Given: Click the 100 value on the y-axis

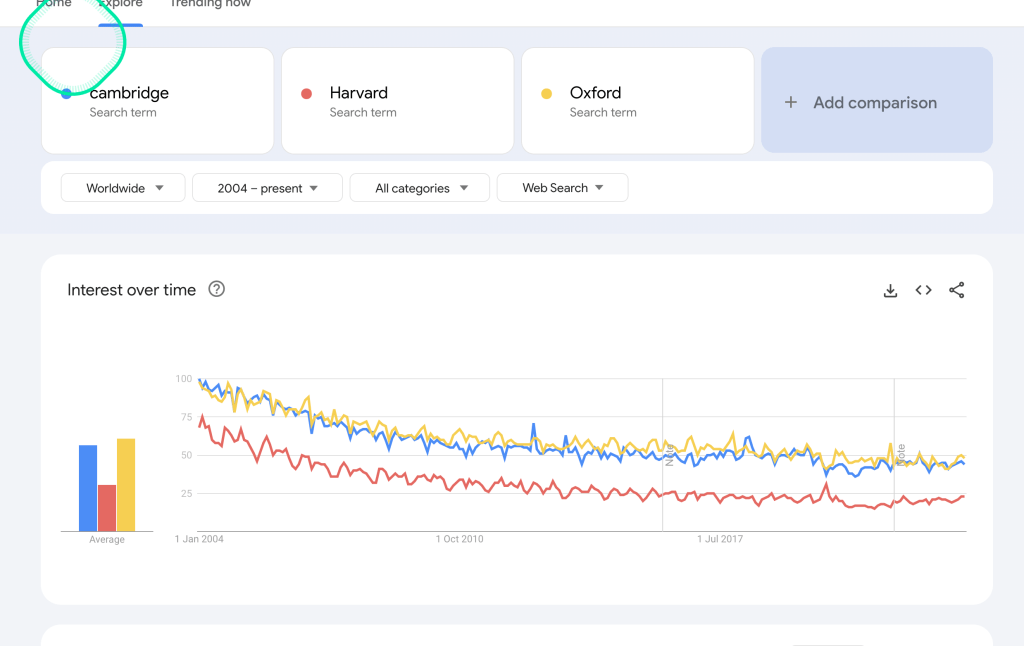Looking at the screenshot, I should tap(184, 379).
